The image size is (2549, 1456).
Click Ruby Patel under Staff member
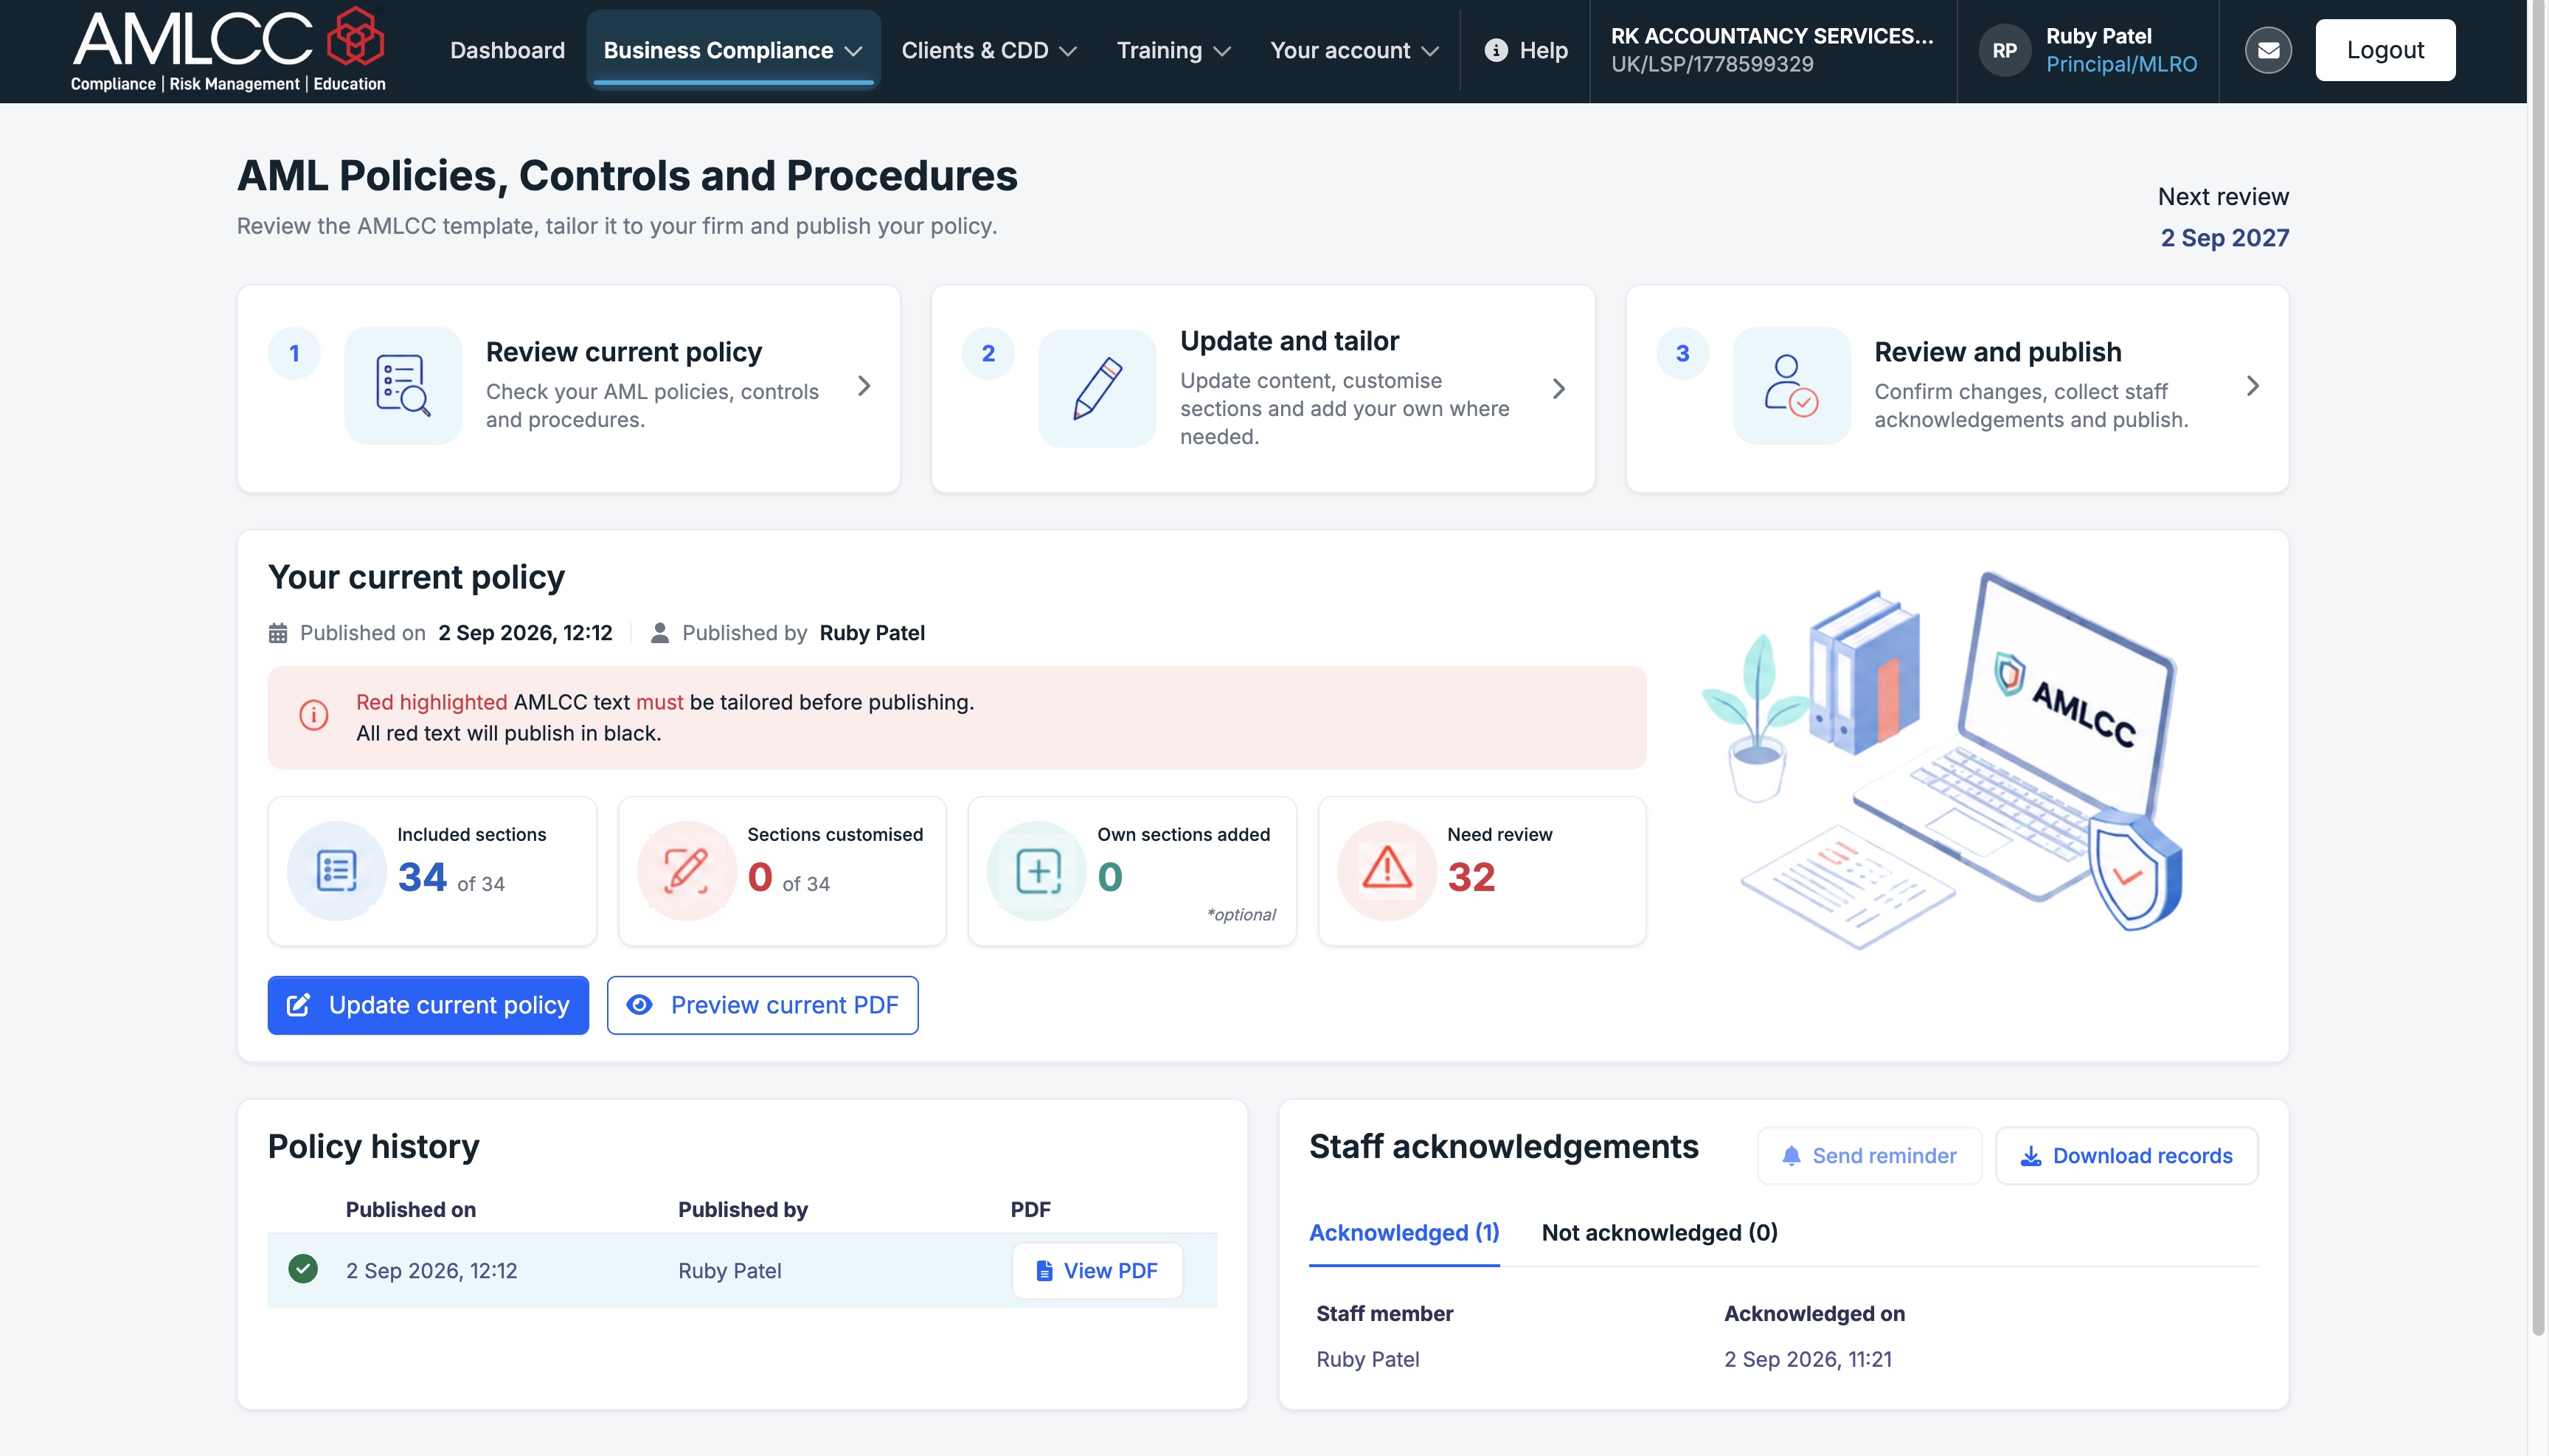coord(1367,1359)
